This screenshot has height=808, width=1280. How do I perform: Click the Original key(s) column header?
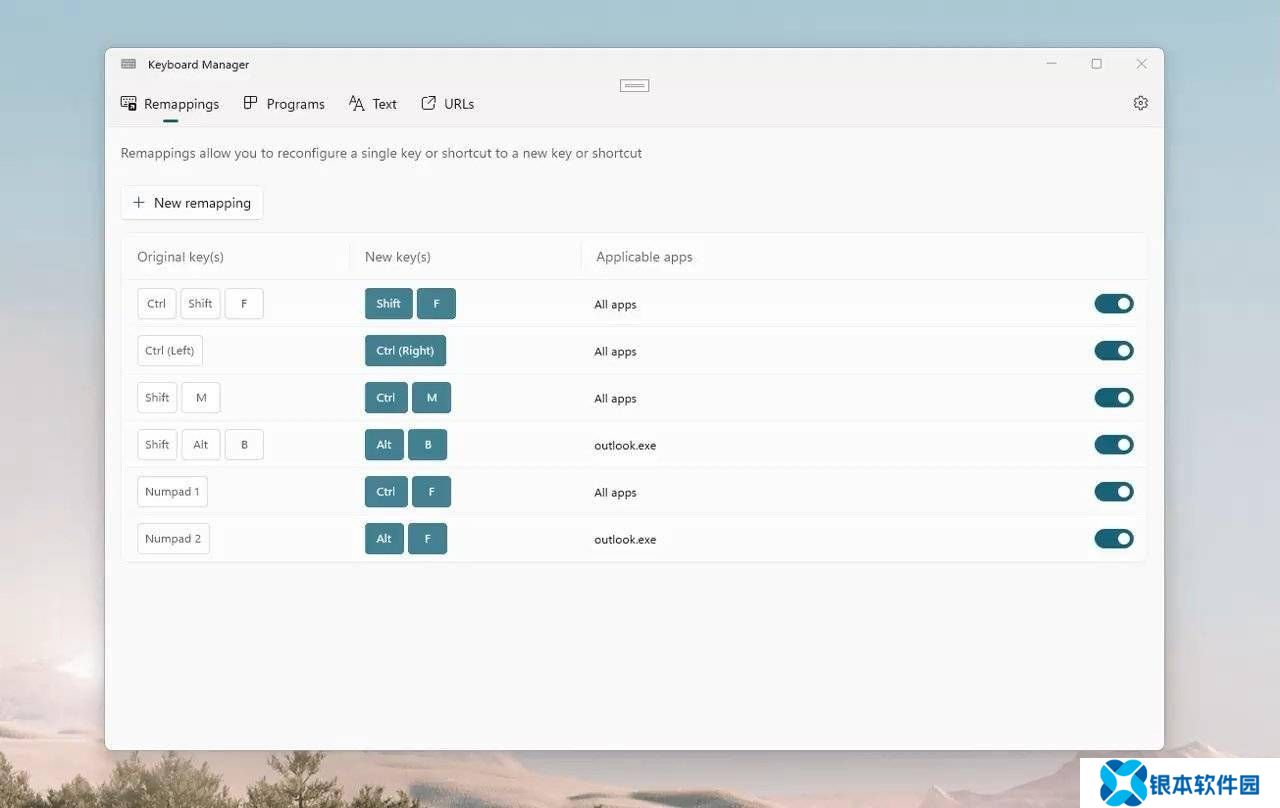pos(180,257)
